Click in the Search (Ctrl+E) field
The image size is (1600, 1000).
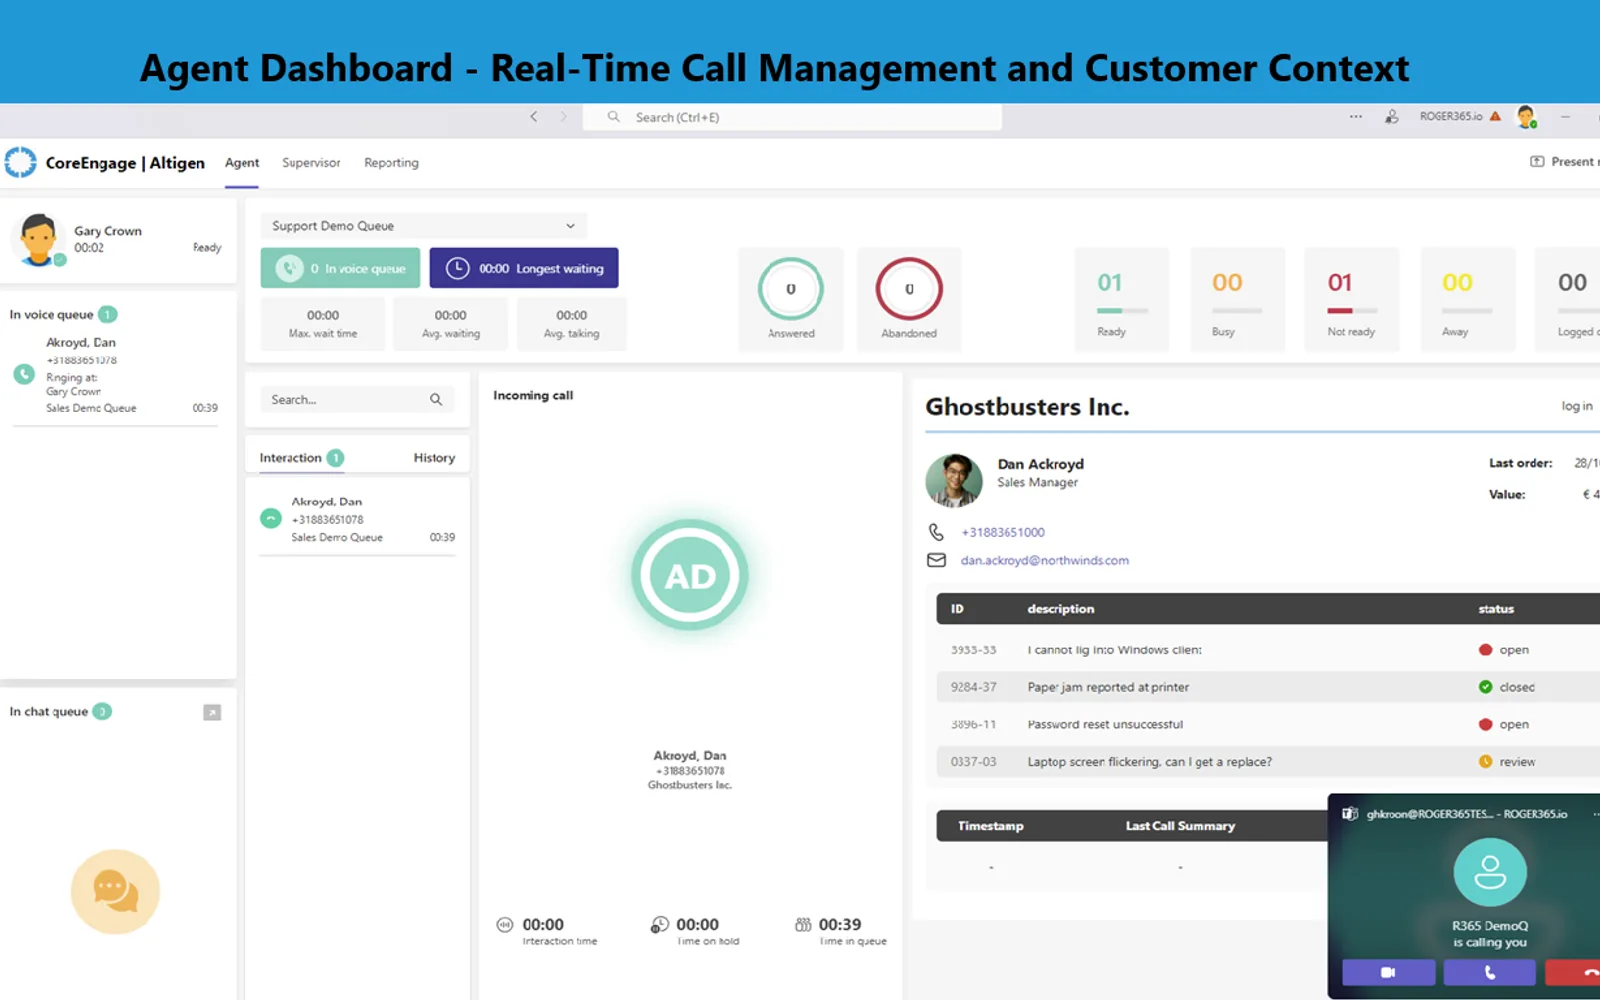[792, 117]
